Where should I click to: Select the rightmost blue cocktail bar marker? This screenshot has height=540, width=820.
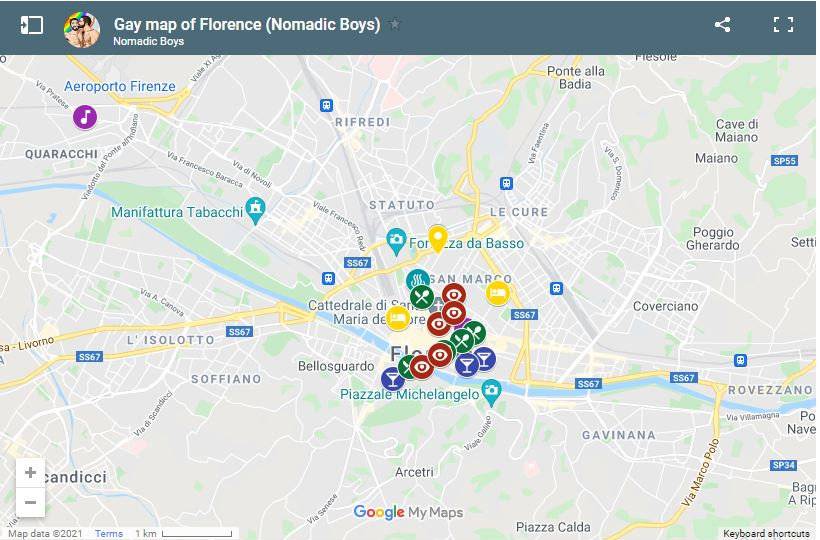coord(485,359)
